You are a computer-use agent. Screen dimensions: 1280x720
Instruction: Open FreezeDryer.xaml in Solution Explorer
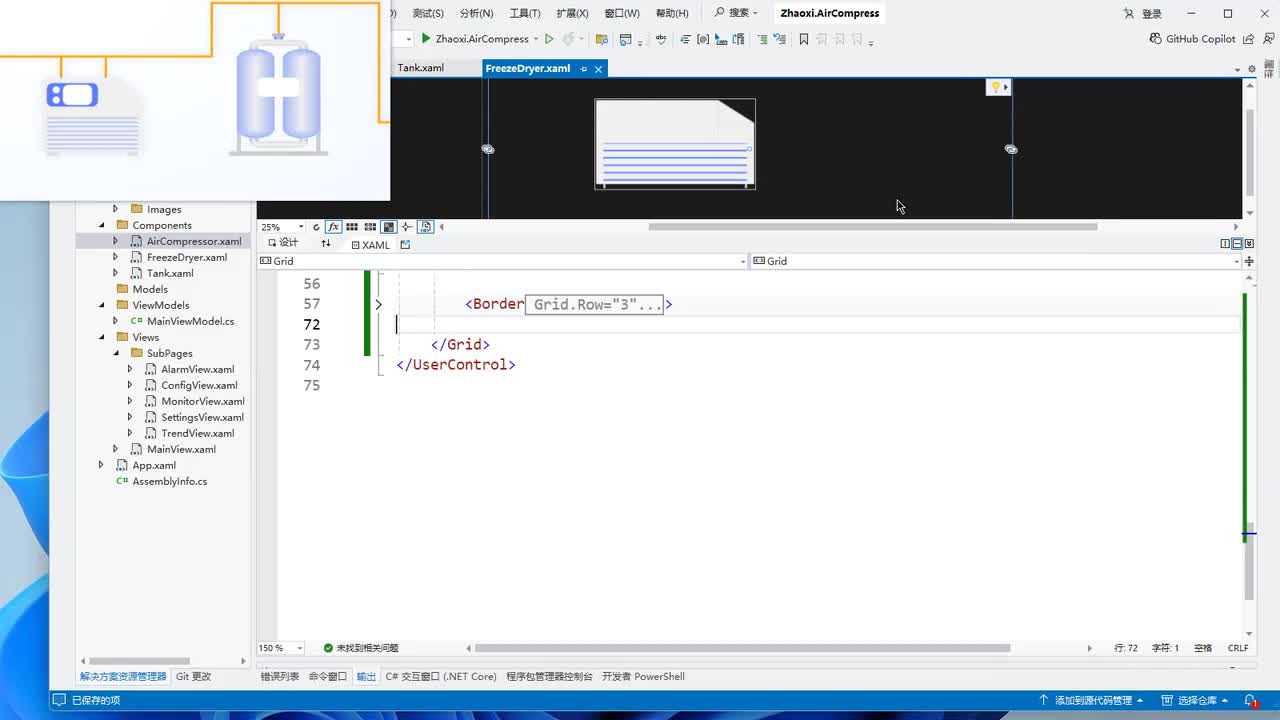click(x=187, y=257)
